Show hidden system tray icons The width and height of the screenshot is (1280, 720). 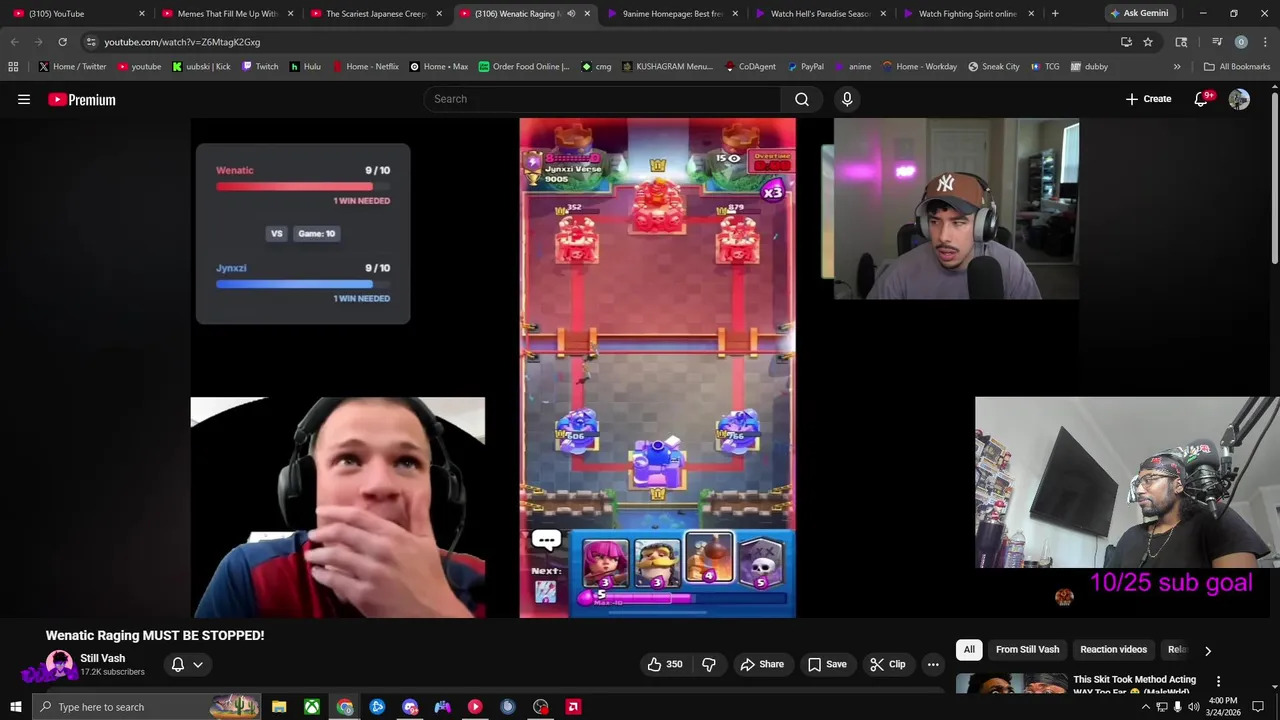coord(1146,707)
